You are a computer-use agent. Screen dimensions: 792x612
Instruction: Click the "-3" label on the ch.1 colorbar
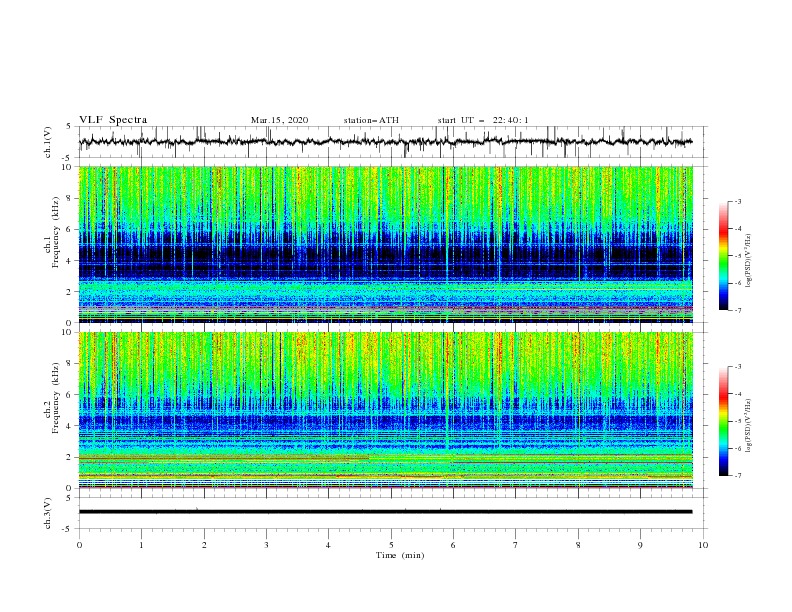click(737, 201)
